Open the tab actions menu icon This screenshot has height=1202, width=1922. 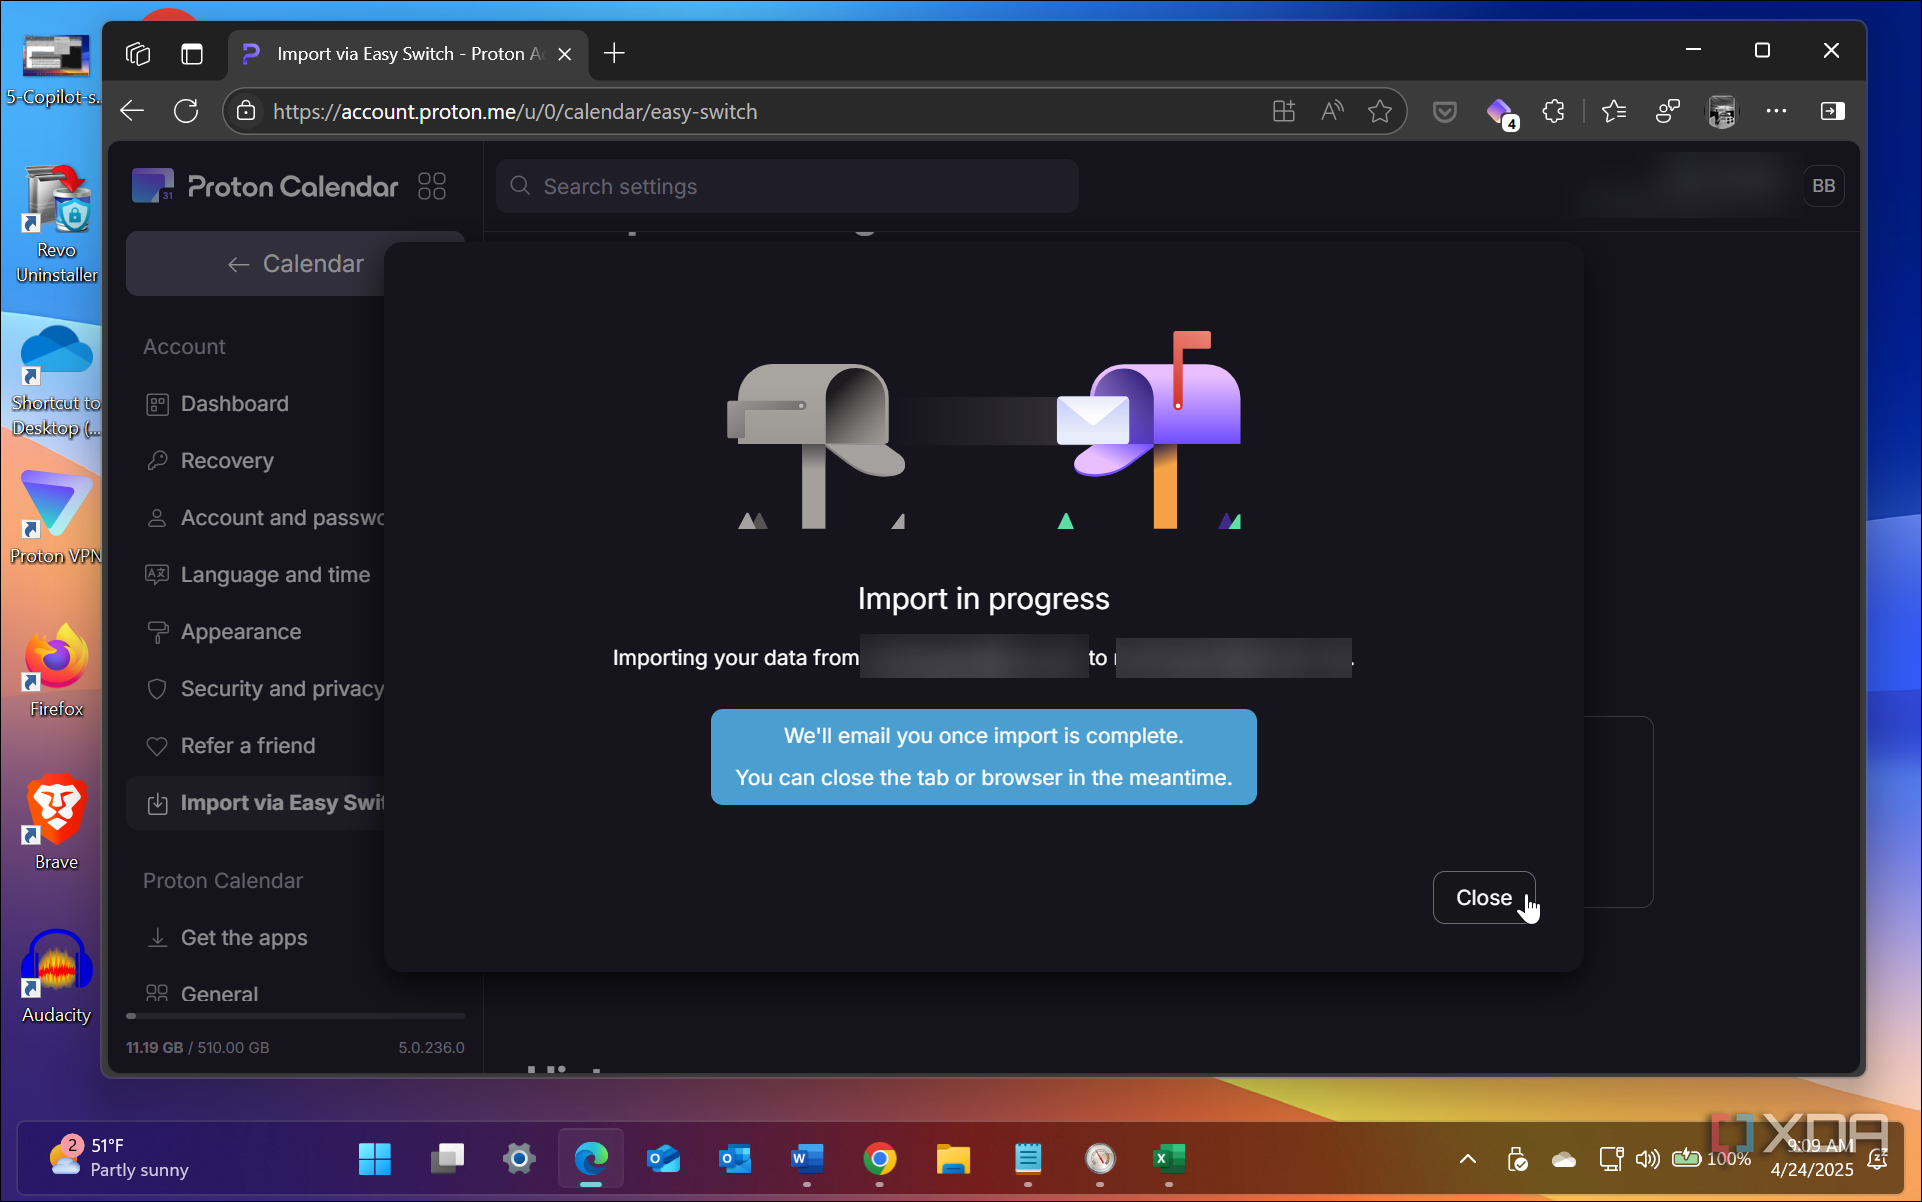pos(191,53)
